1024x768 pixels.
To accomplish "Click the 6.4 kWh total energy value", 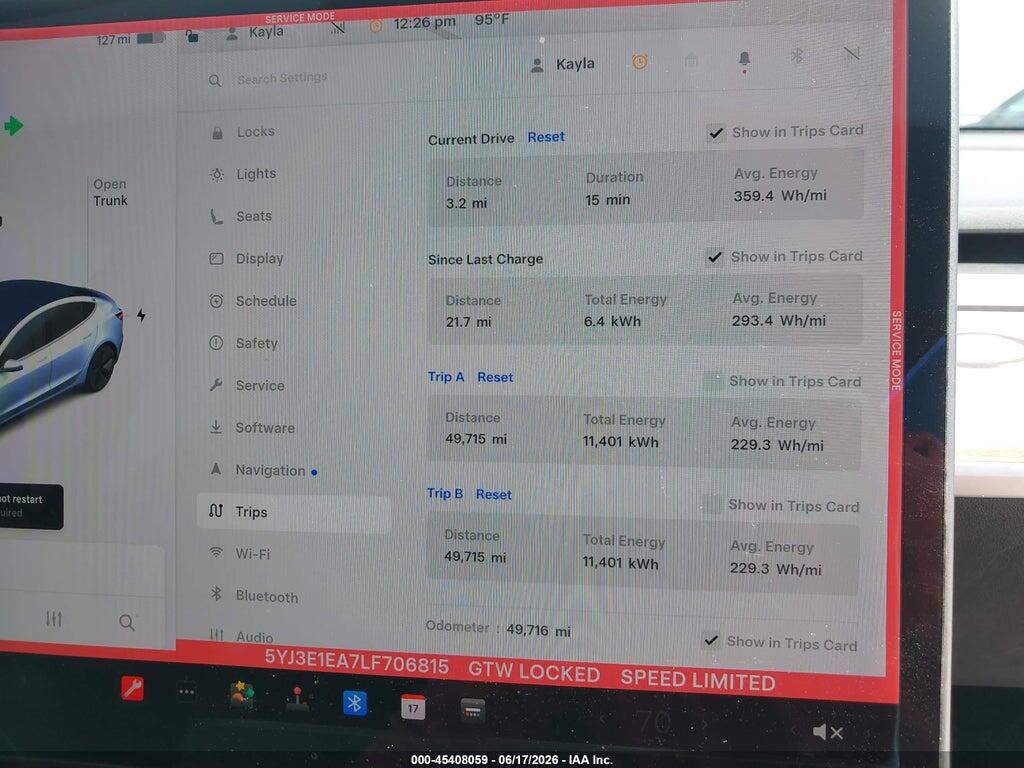I will (x=613, y=321).
